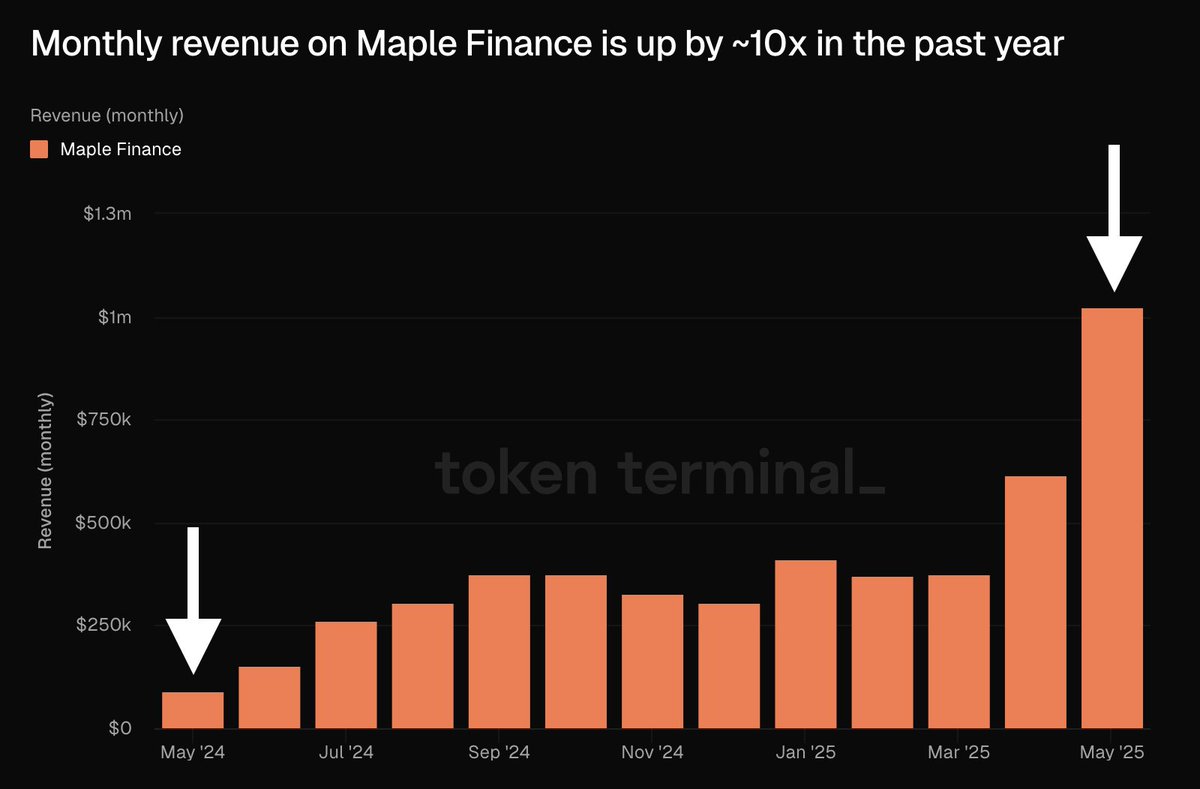This screenshot has height=789, width=1200.
Task: Click the token terminal watermark
Action: [660, 474]
